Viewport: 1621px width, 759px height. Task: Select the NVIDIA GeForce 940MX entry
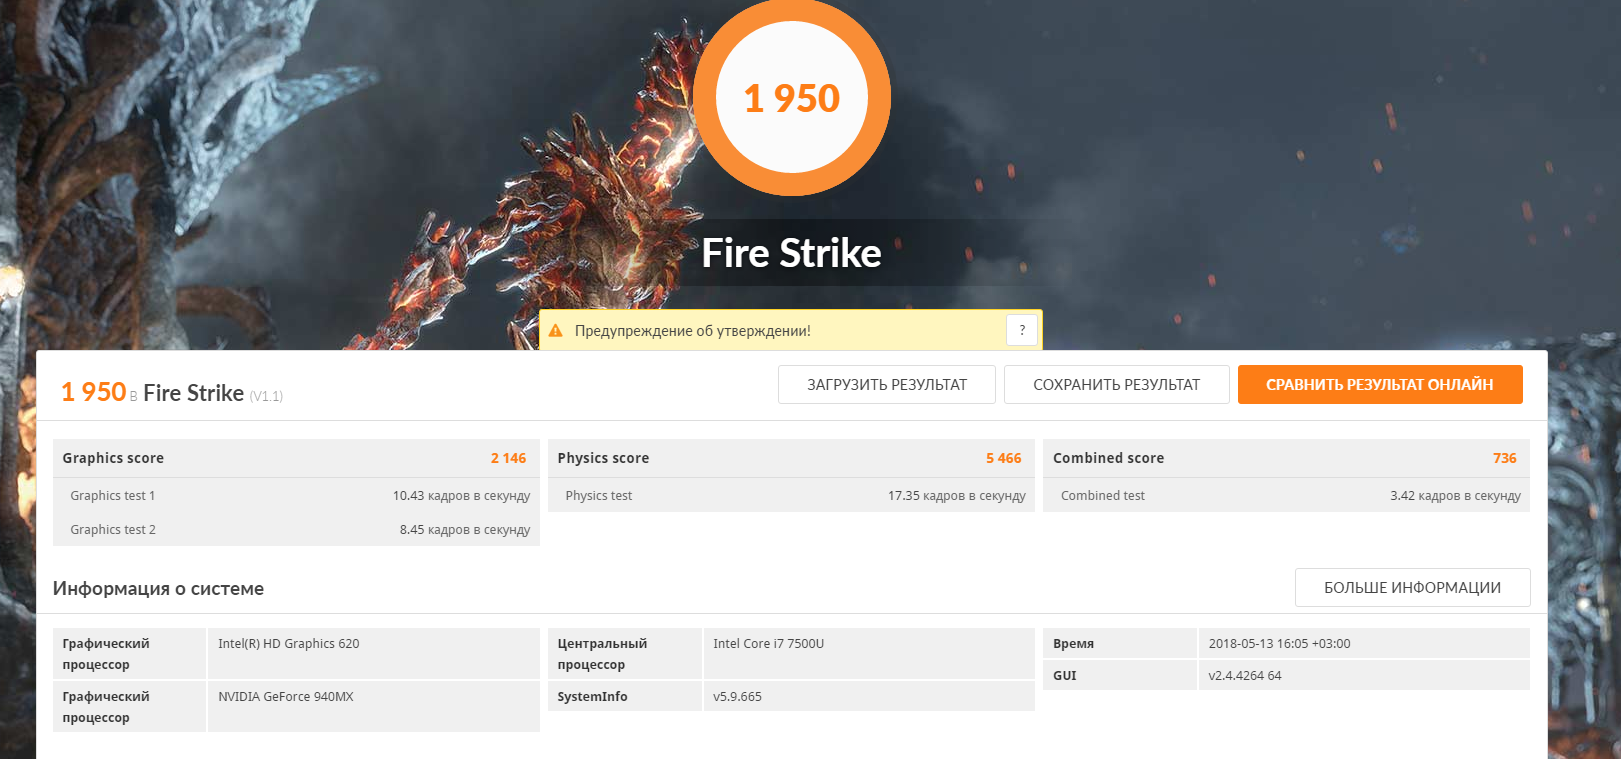tap(286, 697)
